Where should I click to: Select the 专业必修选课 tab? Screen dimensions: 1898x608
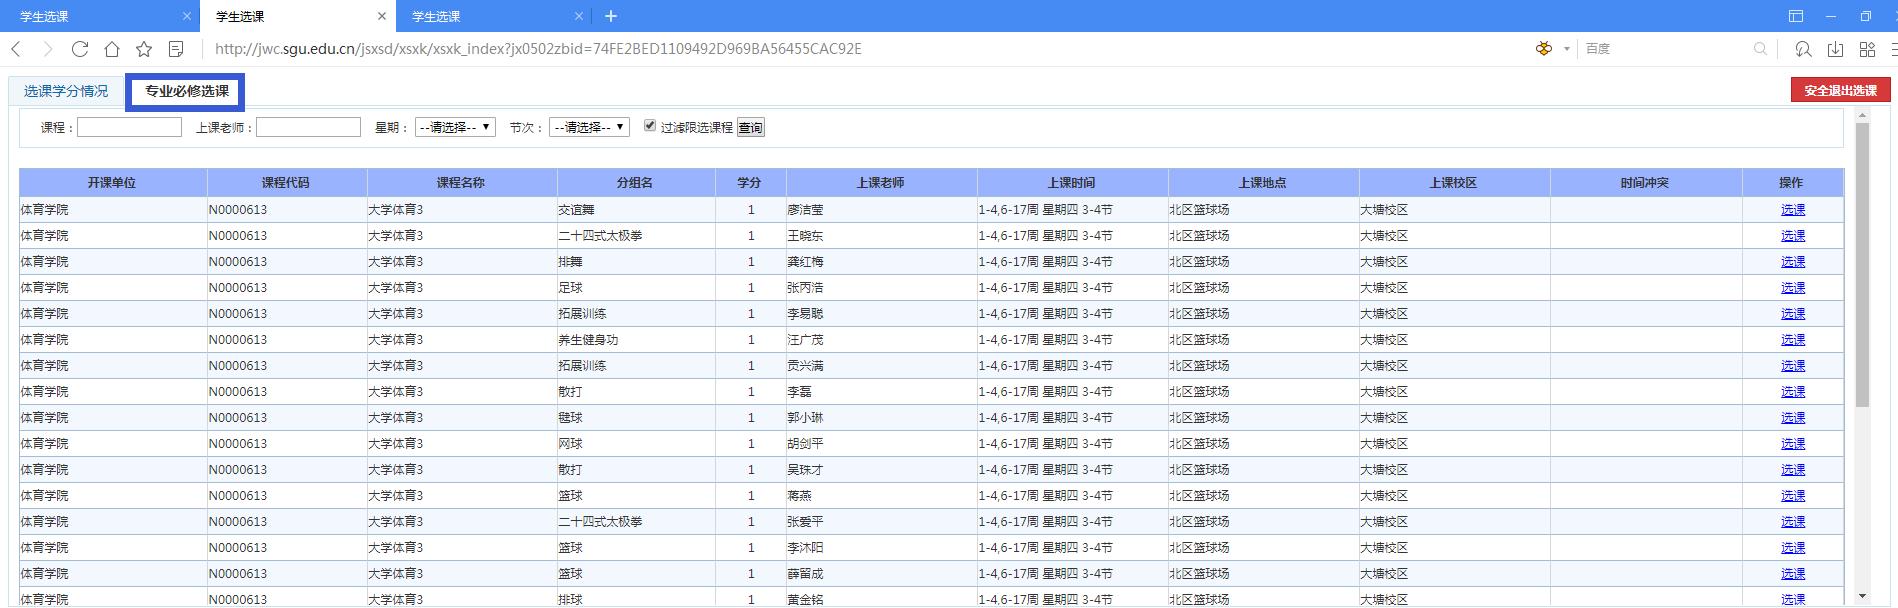tap(186, 92)
